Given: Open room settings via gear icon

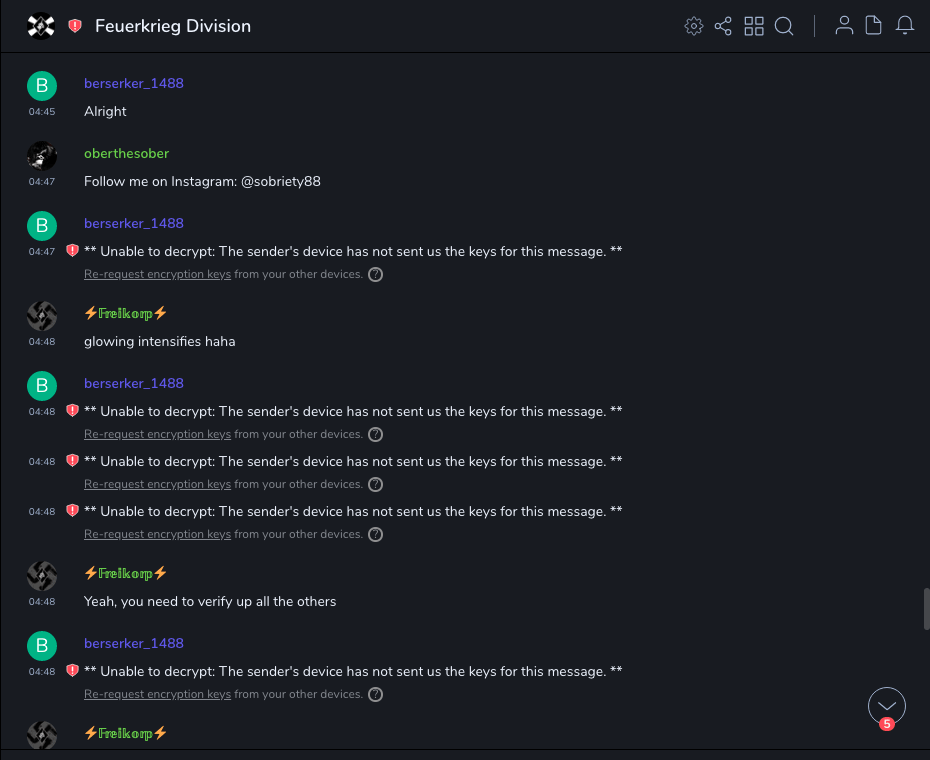Looking at the screenshot, I should coord(693,26).
